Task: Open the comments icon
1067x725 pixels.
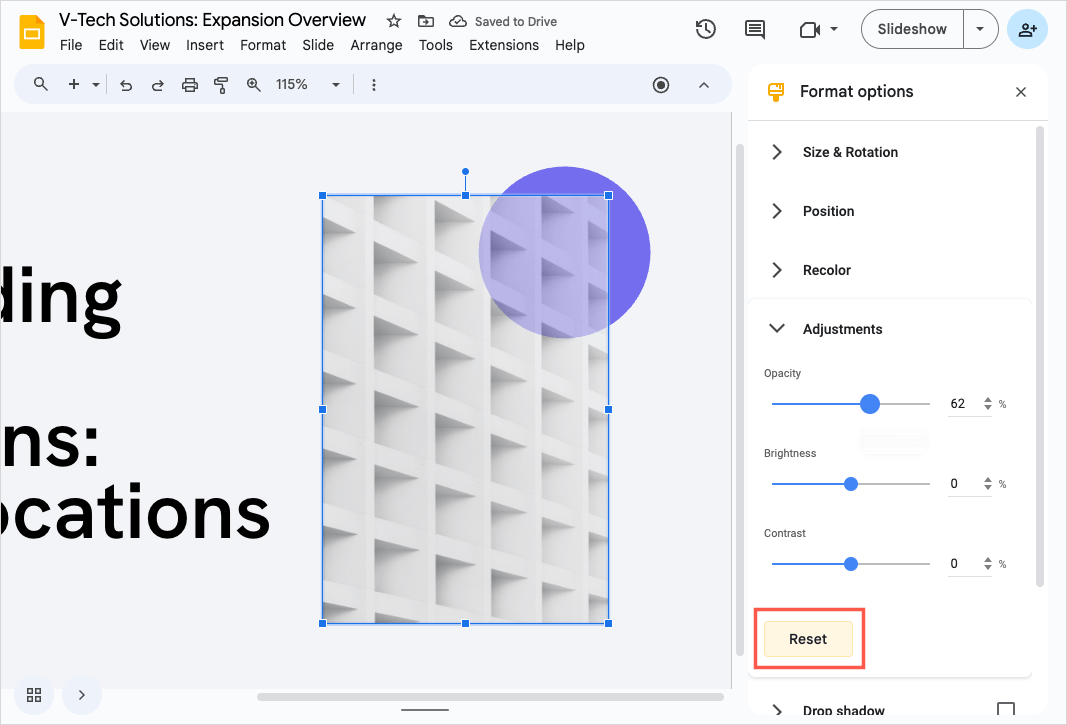Action: coord(755,29)
